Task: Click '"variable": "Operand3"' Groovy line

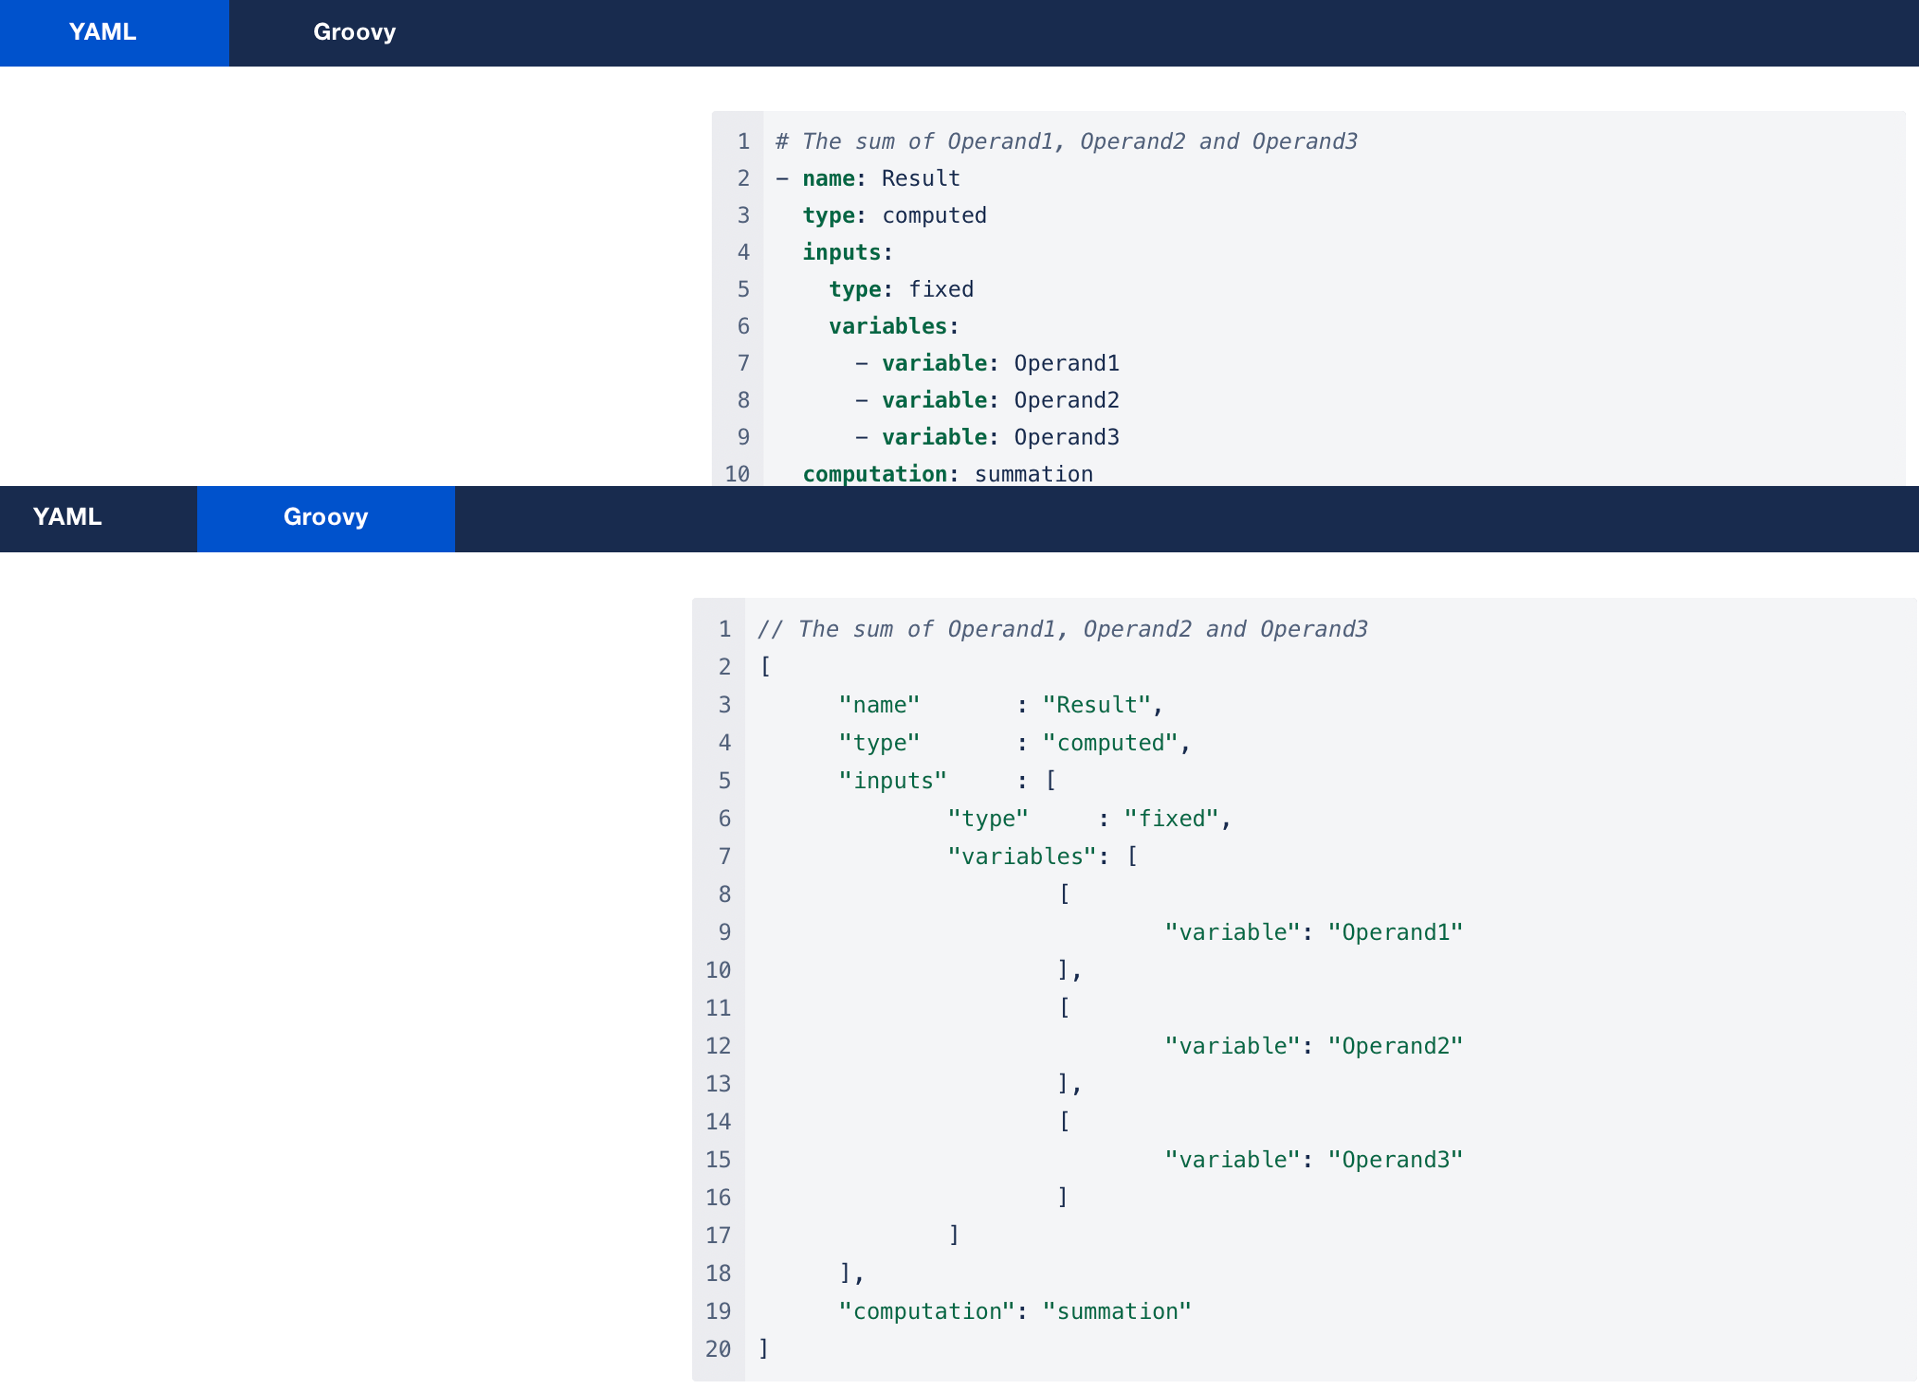Action: (1313, 1160)
